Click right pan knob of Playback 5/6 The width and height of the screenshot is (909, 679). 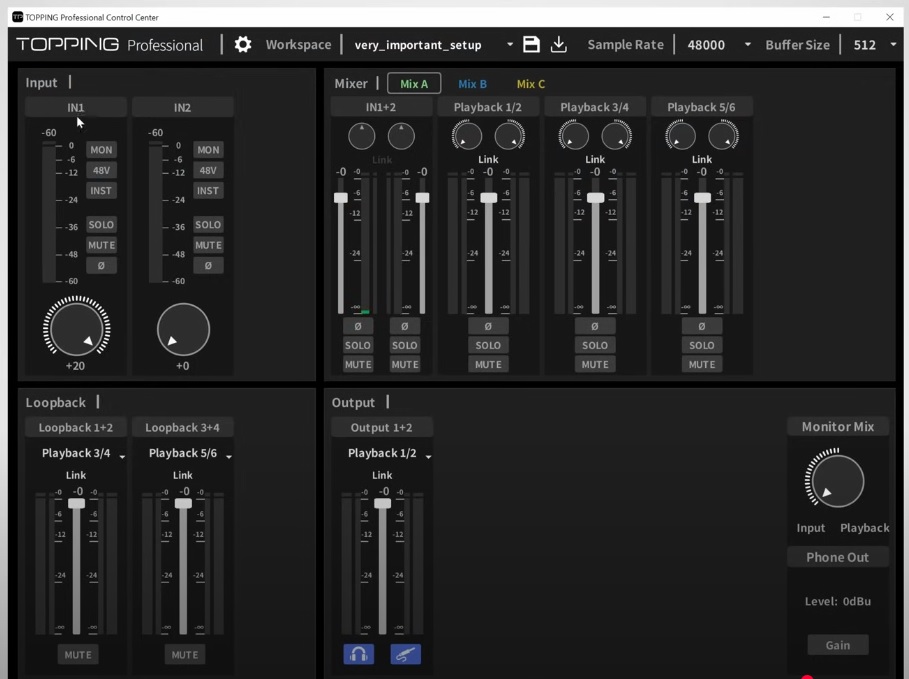[723, 136]
